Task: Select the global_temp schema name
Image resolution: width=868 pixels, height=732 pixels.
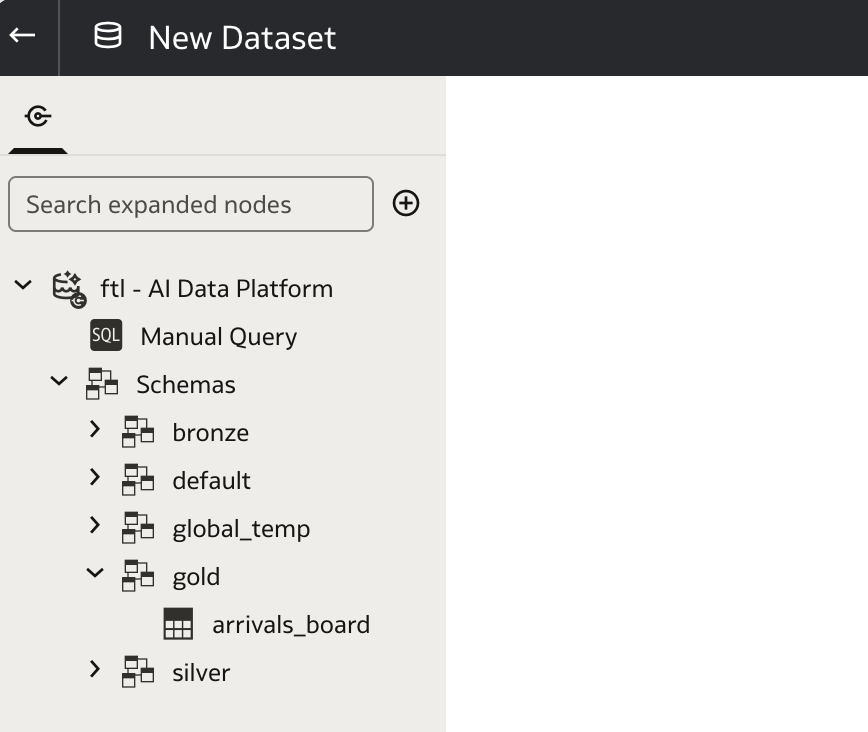Action: coord(241,529)
